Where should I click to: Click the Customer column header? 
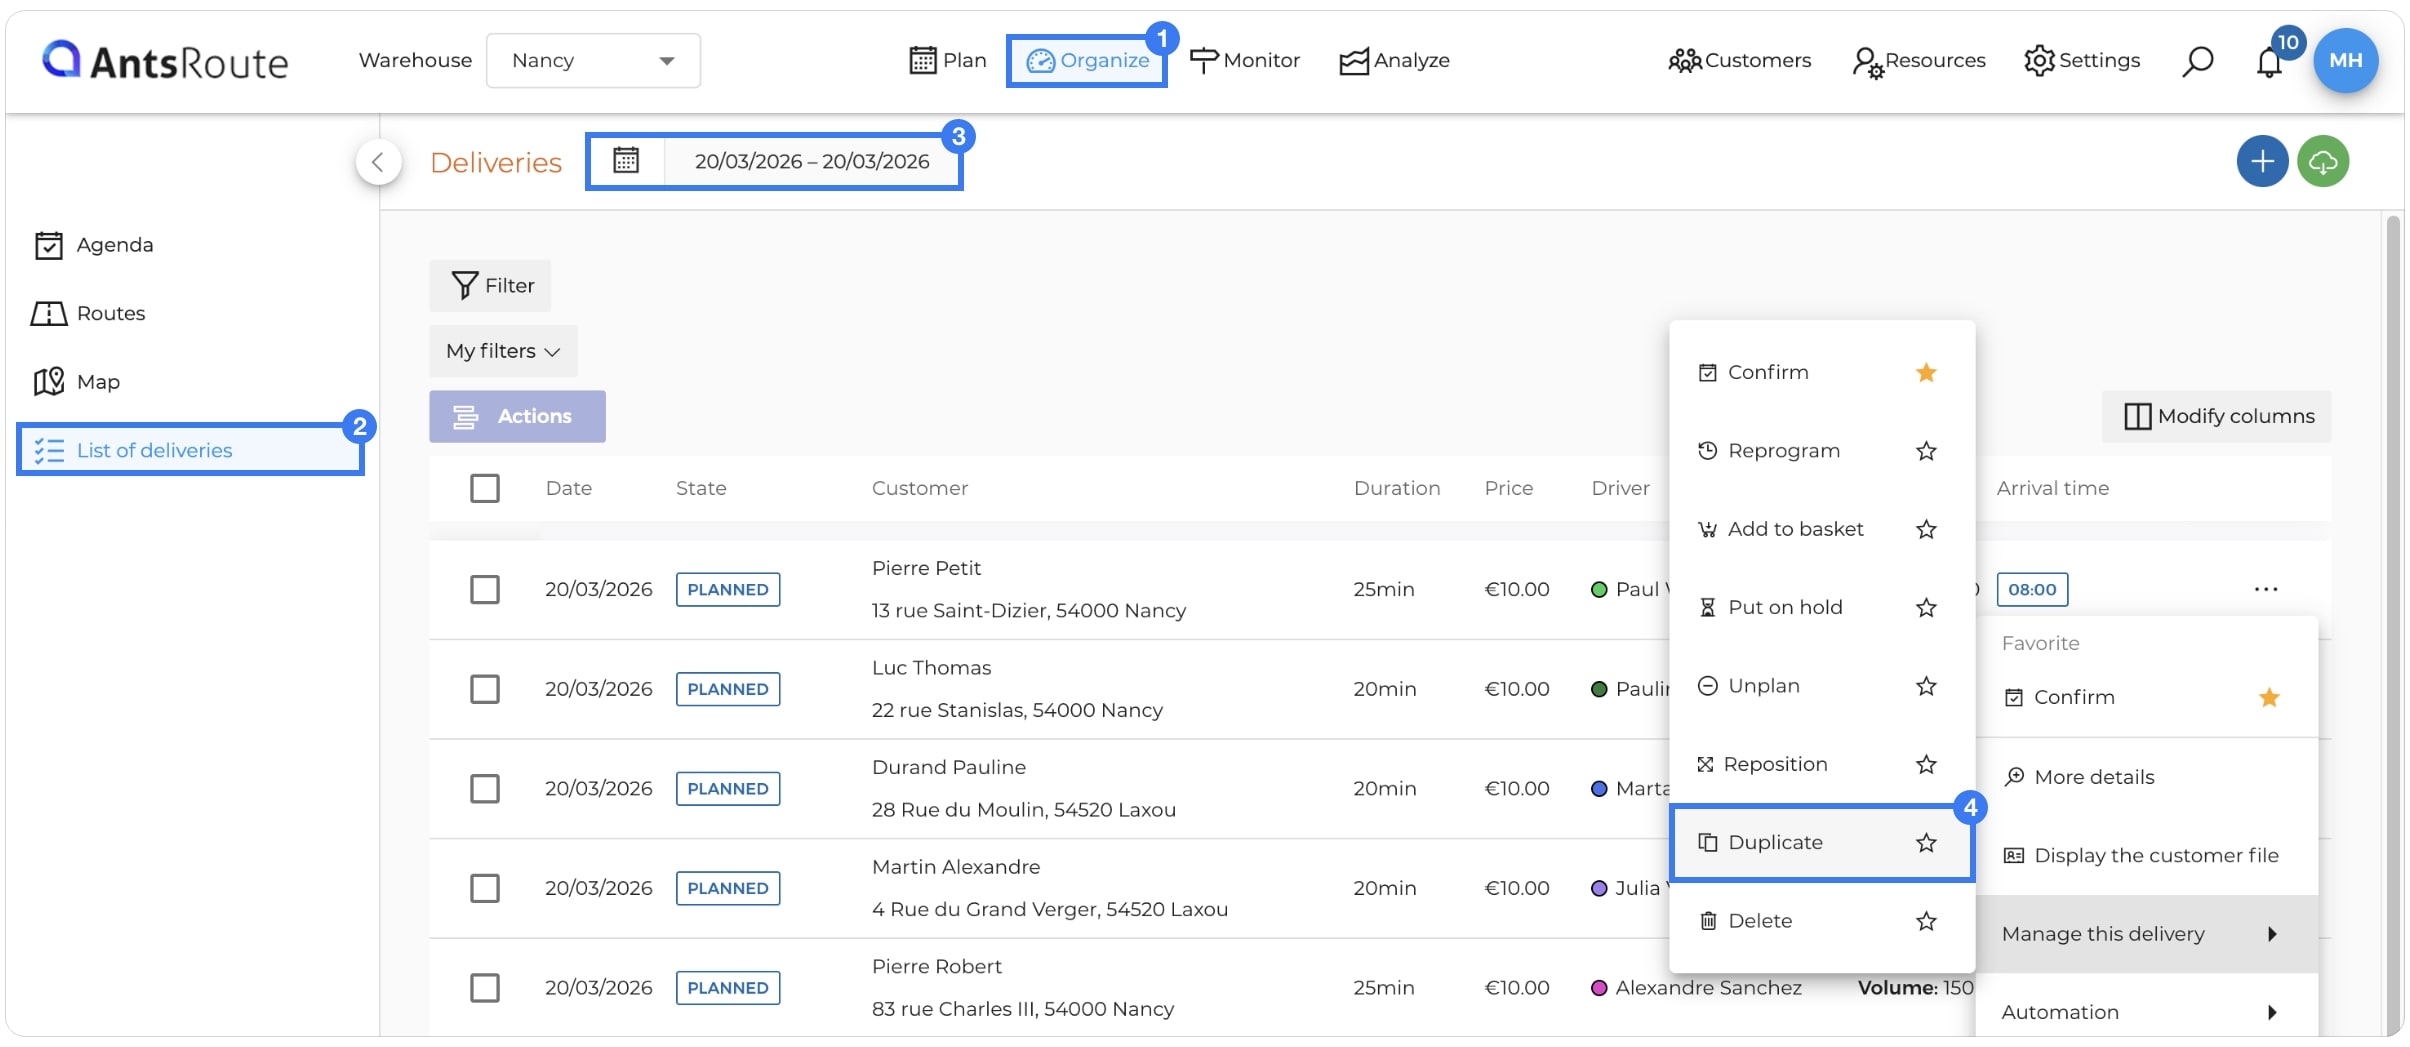tap(919, 488)
